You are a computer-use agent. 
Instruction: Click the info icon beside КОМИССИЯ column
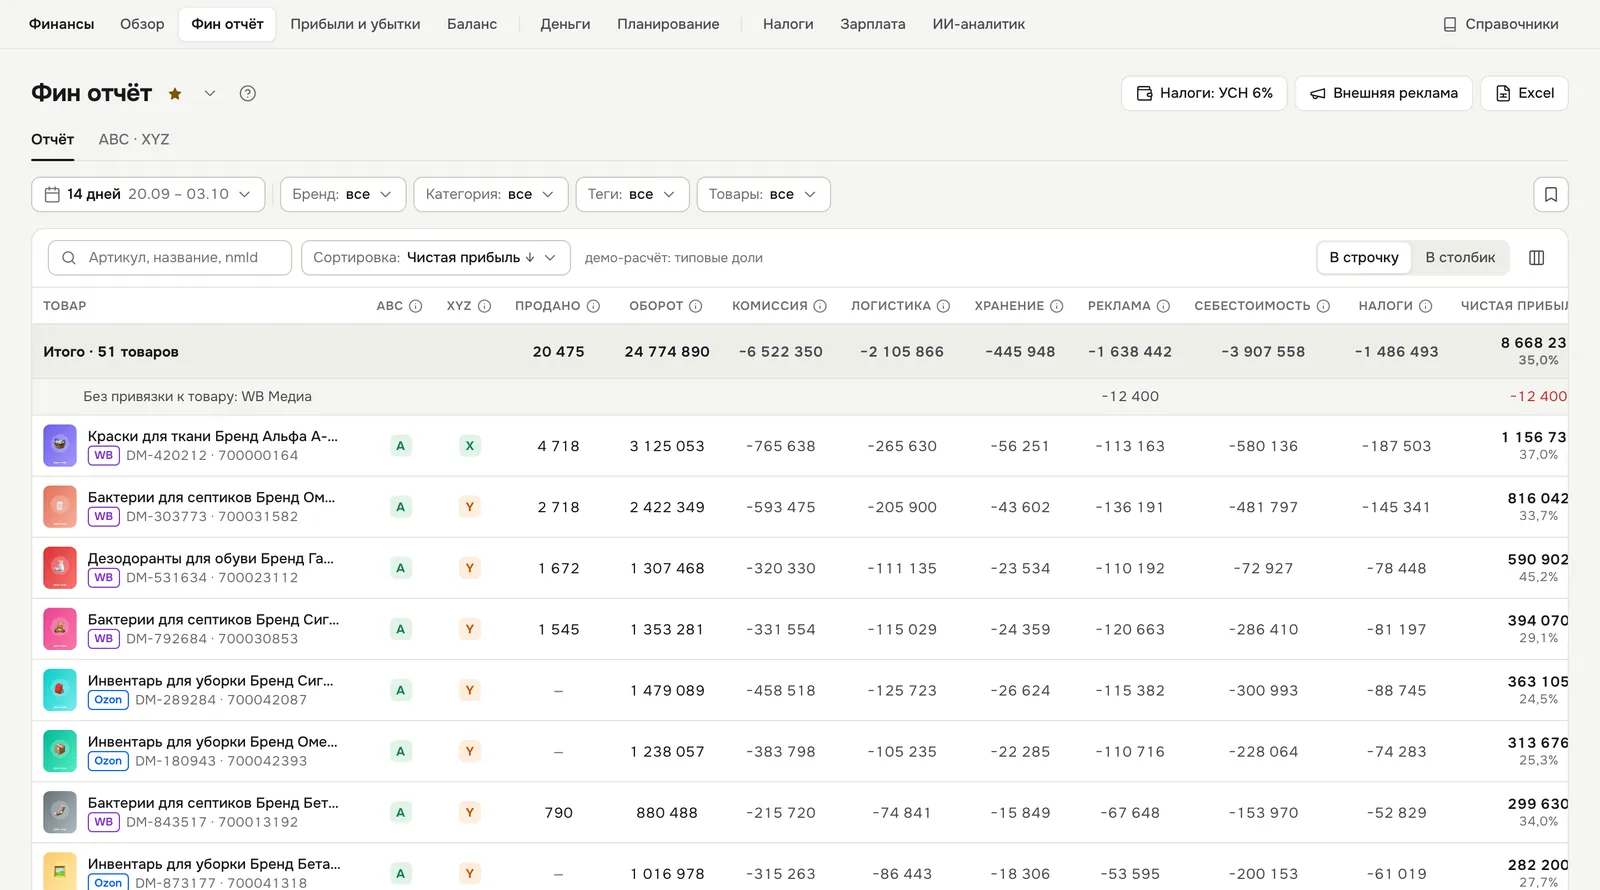[x=820, y=306]
